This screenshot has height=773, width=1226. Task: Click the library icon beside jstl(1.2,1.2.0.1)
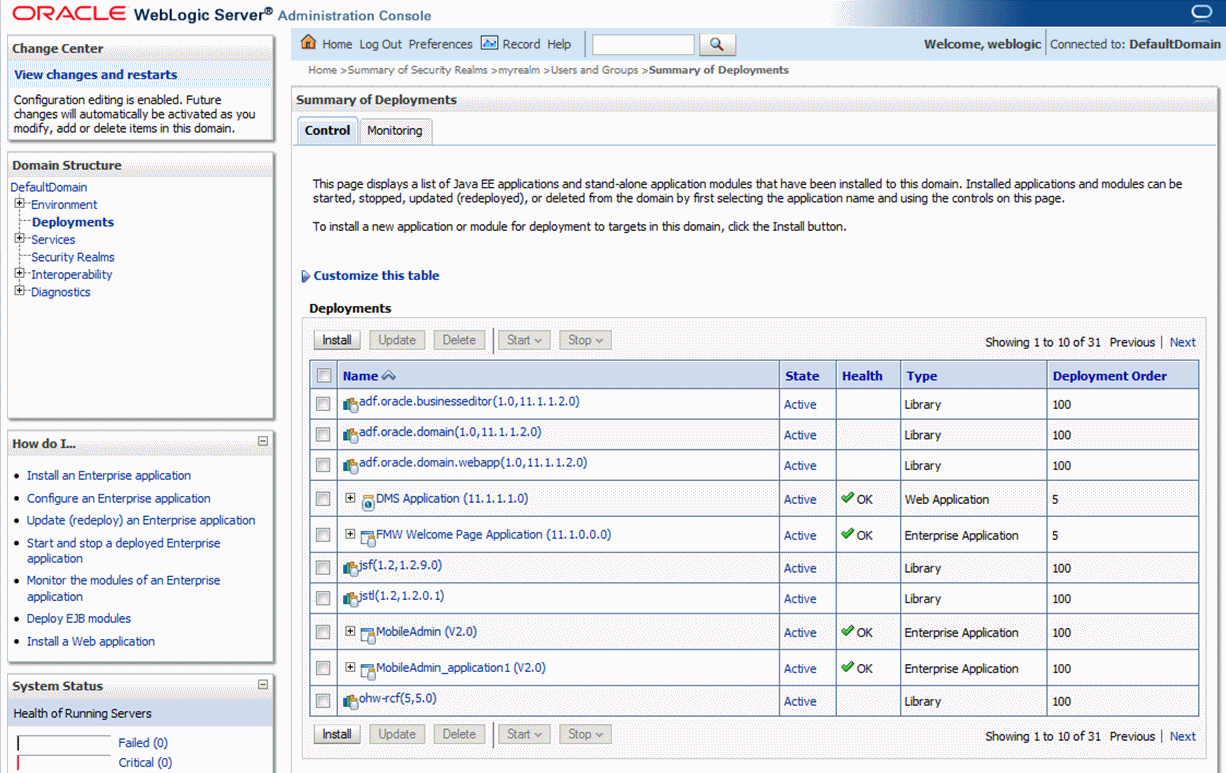coord(350,600)
